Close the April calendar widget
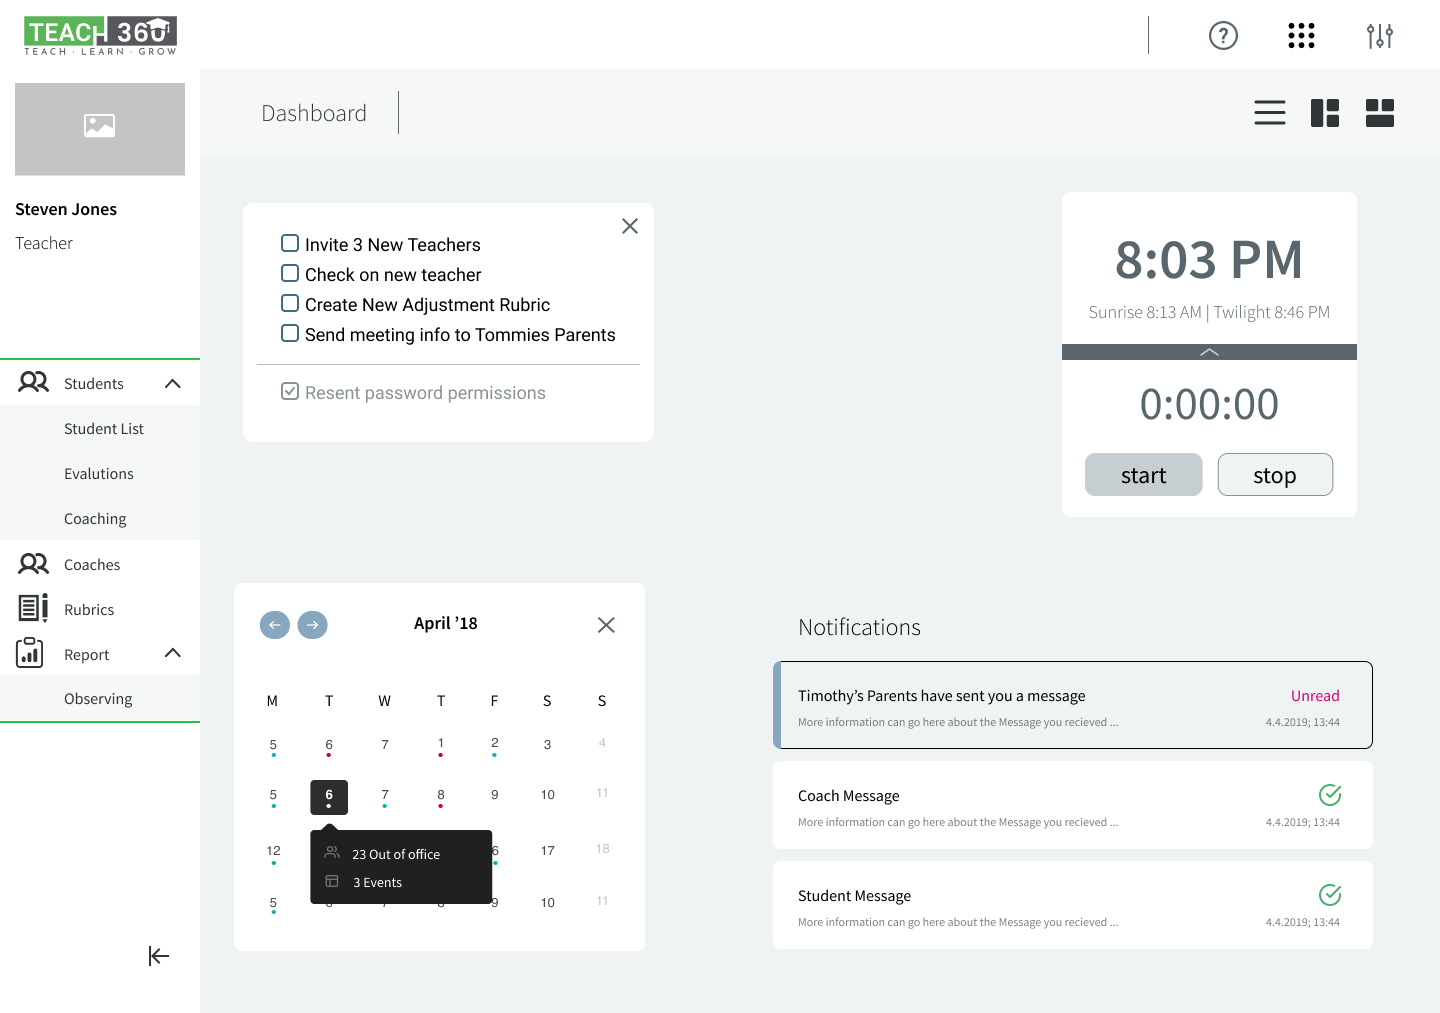 (x=606, y=625)
